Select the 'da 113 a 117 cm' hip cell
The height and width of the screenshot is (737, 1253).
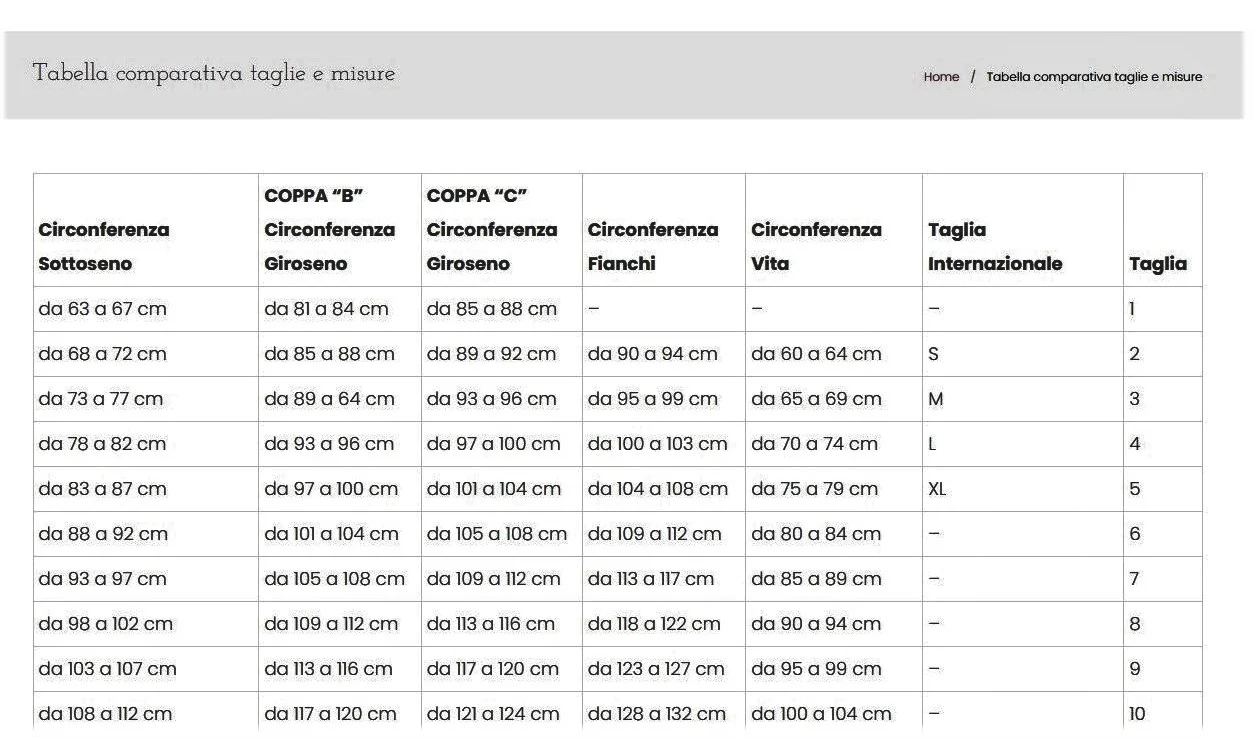pyautogui.click(x=650, y=579)
